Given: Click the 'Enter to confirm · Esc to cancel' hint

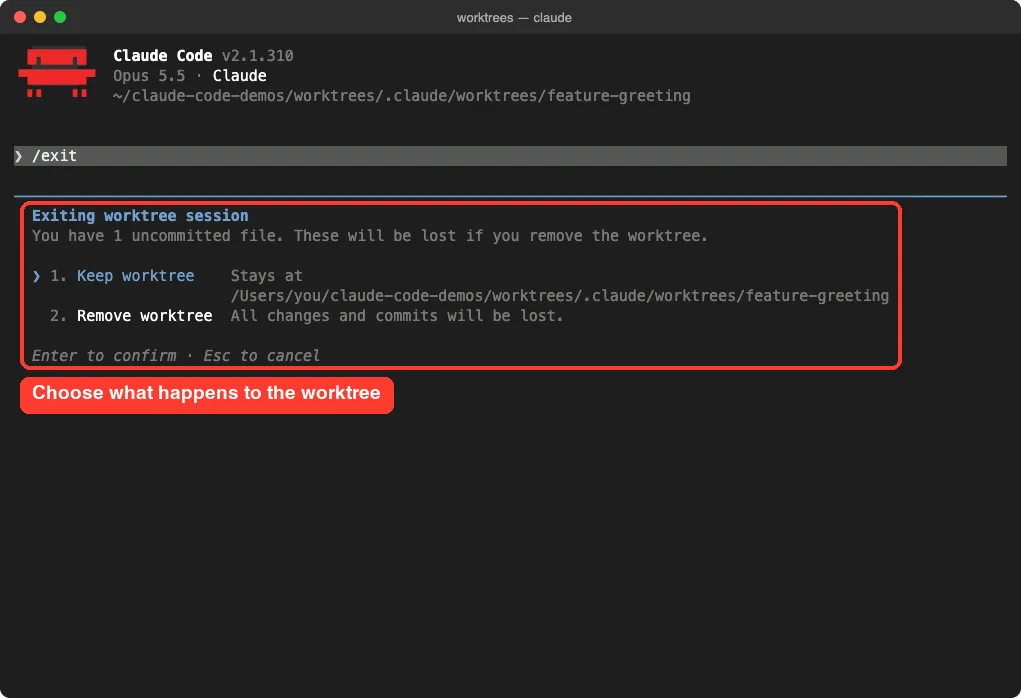Looking at the screenshot, I should [x=176, y=356].
